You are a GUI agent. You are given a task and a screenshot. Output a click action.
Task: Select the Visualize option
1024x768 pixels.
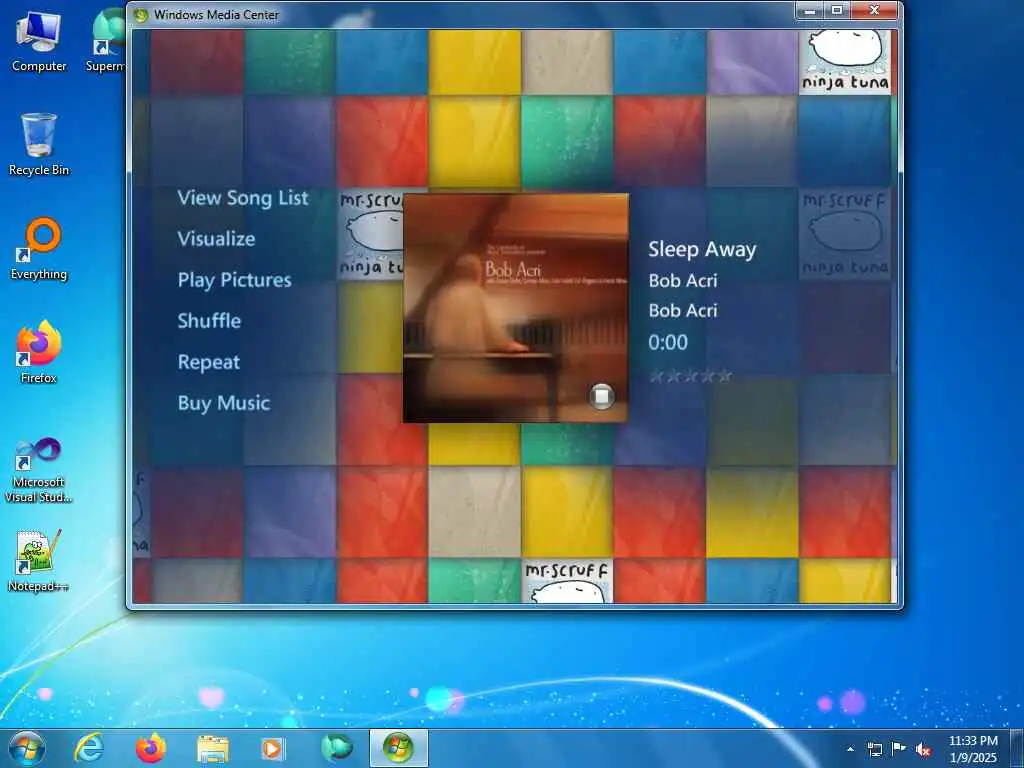[x=216, y=239]
